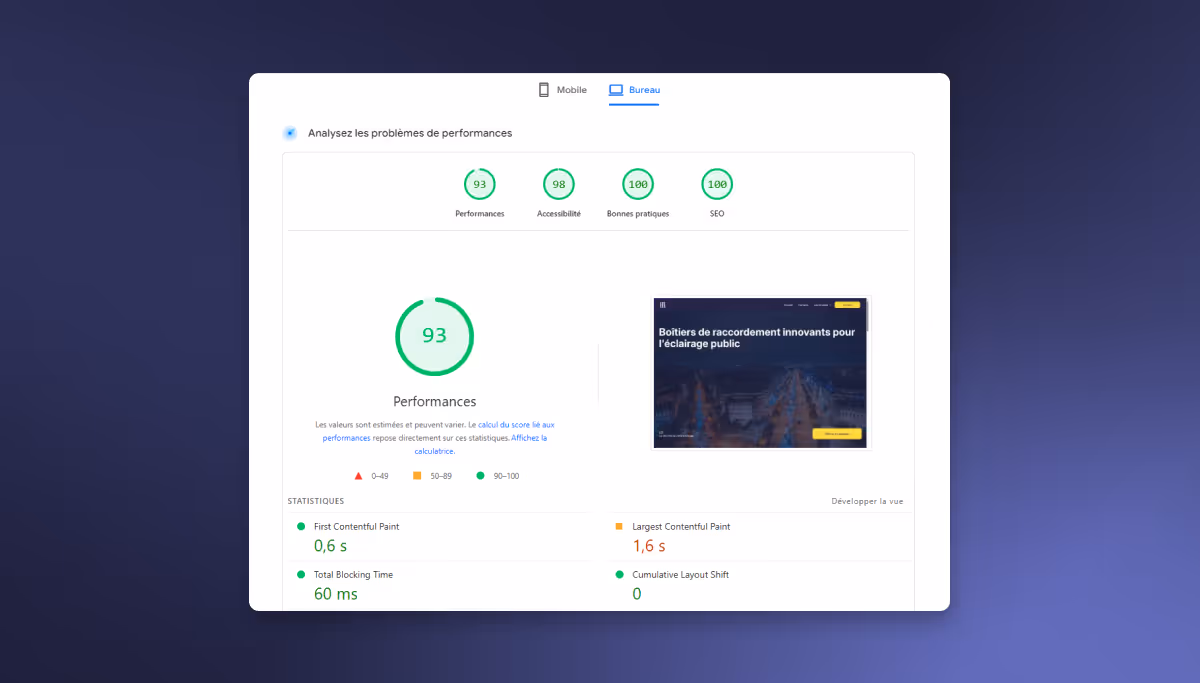The image size is (1200, 683).
Task: Click the large 93 Performances circle gauge
Action: [x=434, y=336]
